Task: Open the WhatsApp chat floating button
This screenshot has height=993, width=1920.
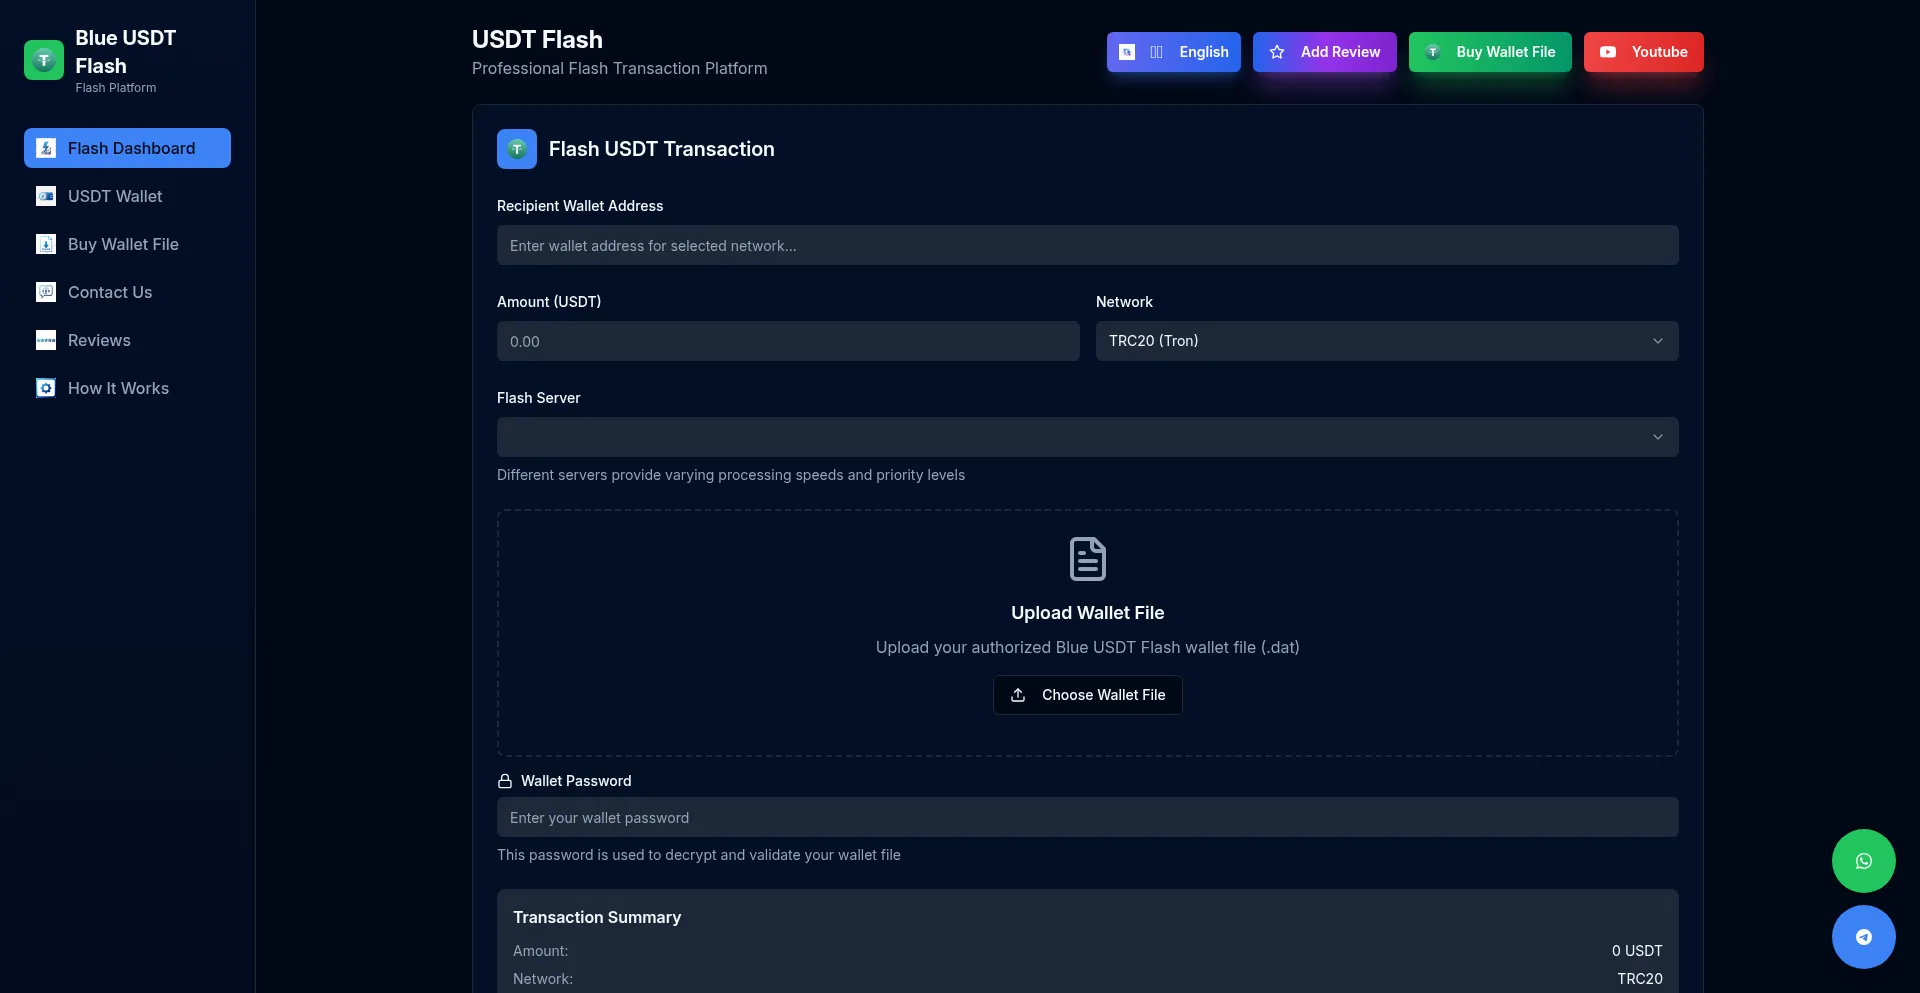Action: 1864,861
